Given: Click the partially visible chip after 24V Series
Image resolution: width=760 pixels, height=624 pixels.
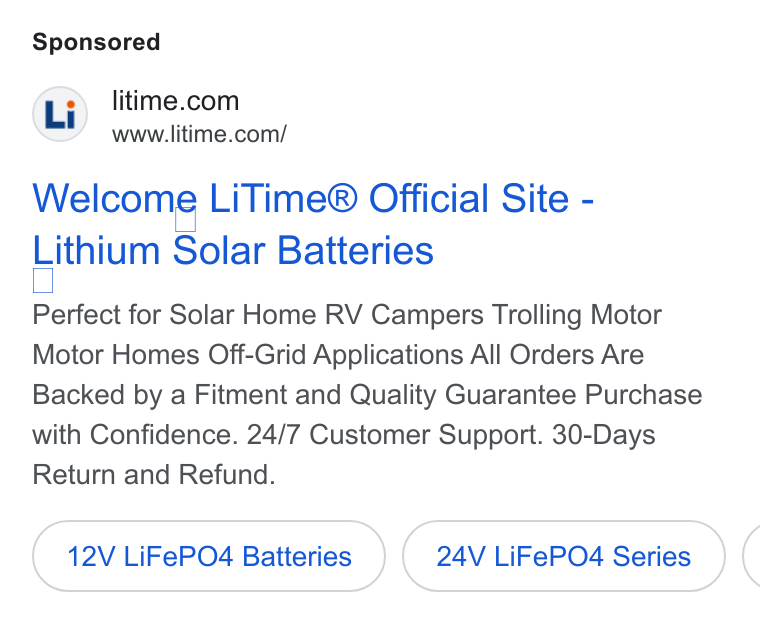Looking at the screenshot, I should tap(752, 556).
